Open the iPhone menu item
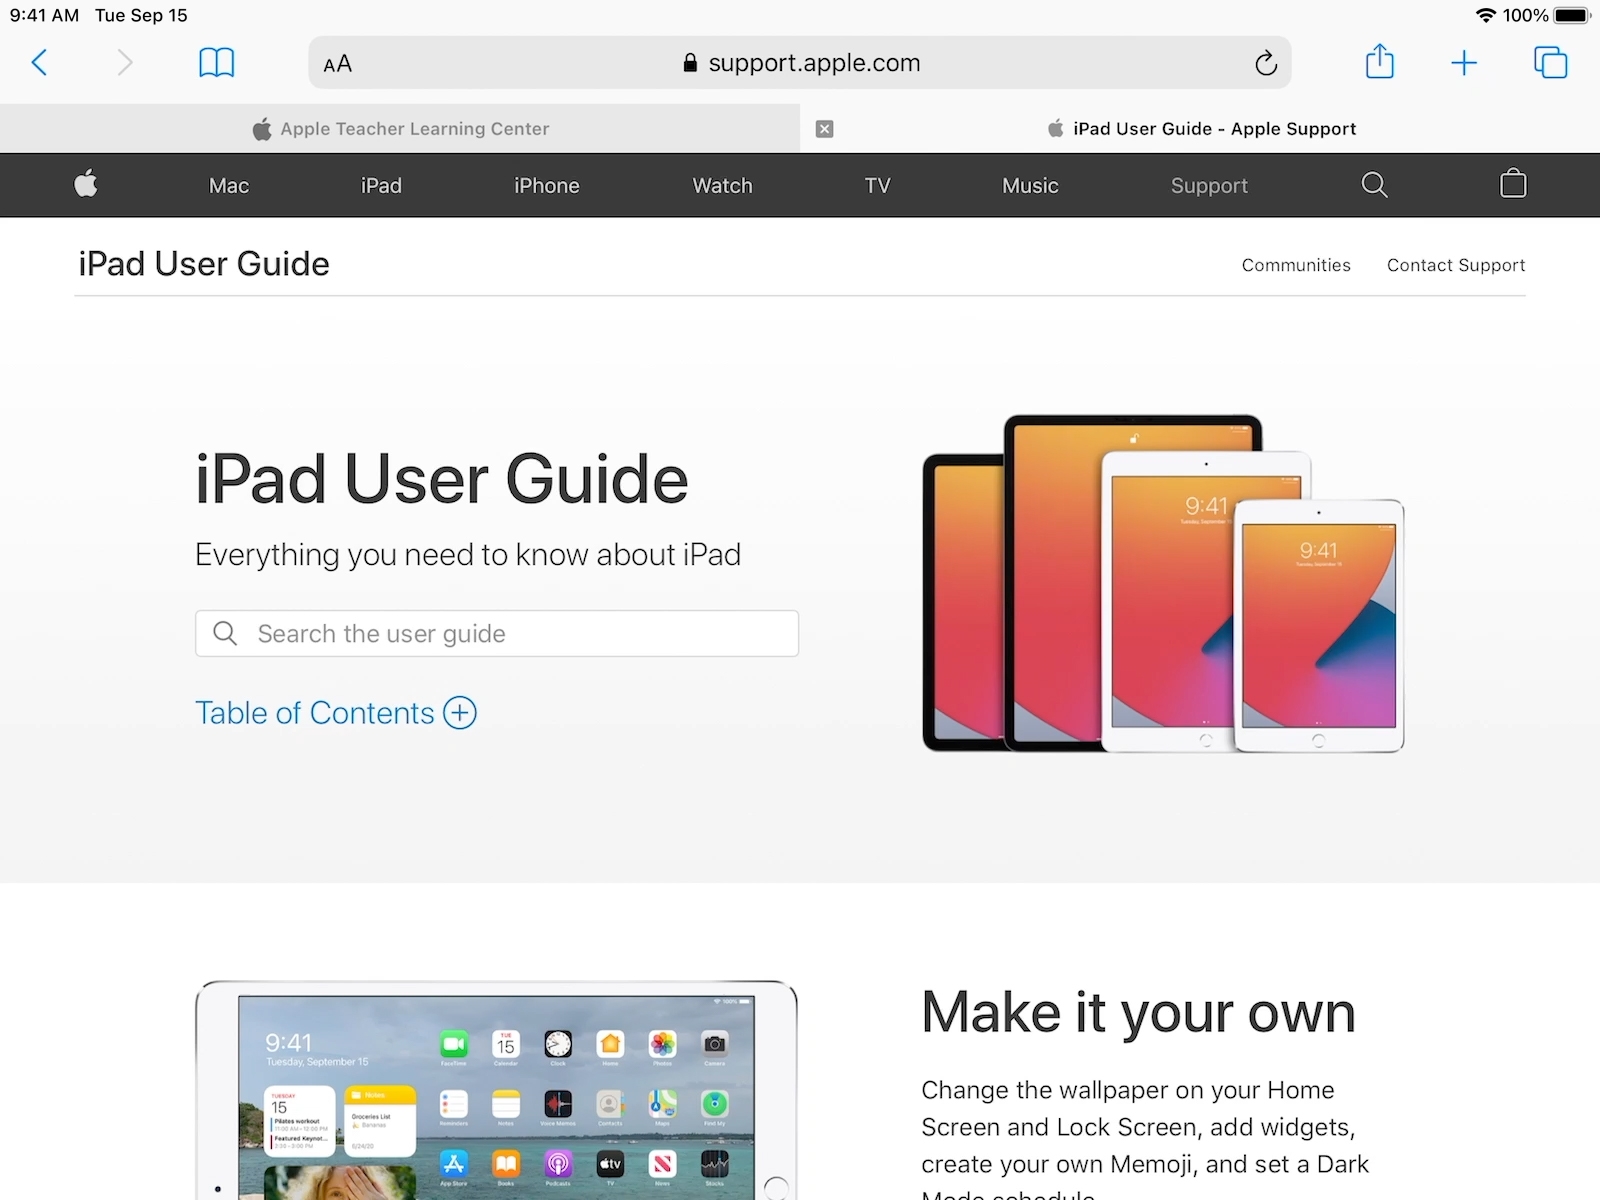 tap(547, 186)
